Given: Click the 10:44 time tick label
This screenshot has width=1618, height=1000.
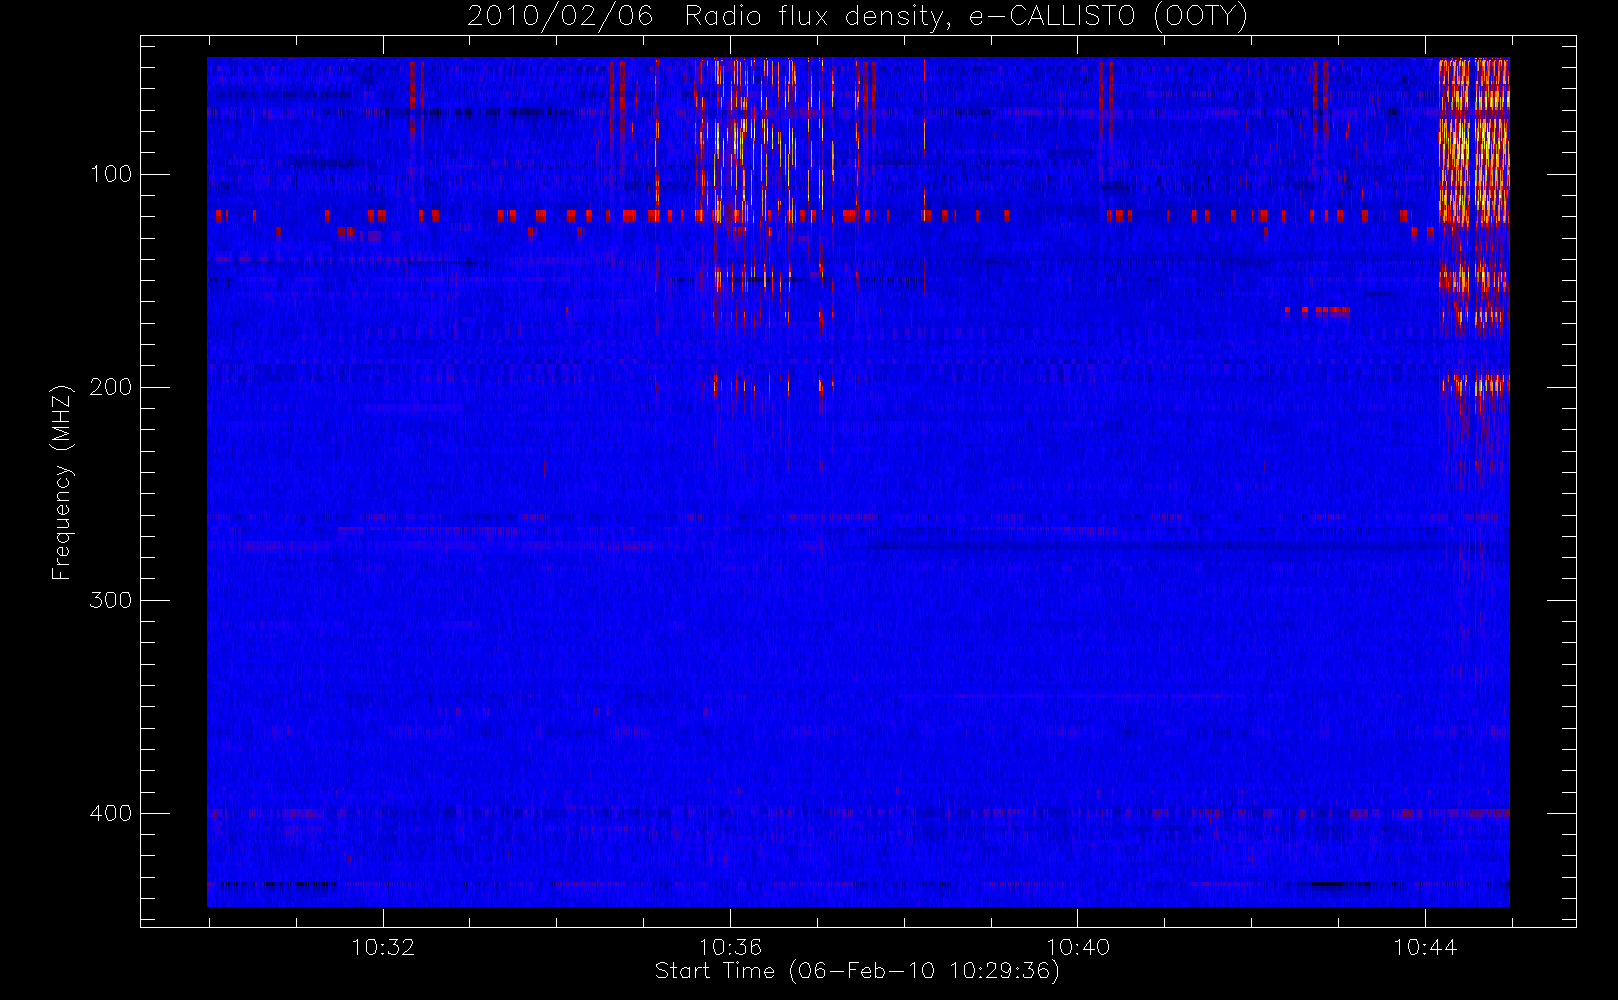Looking at the screenshot, I should pos(1425,947).
